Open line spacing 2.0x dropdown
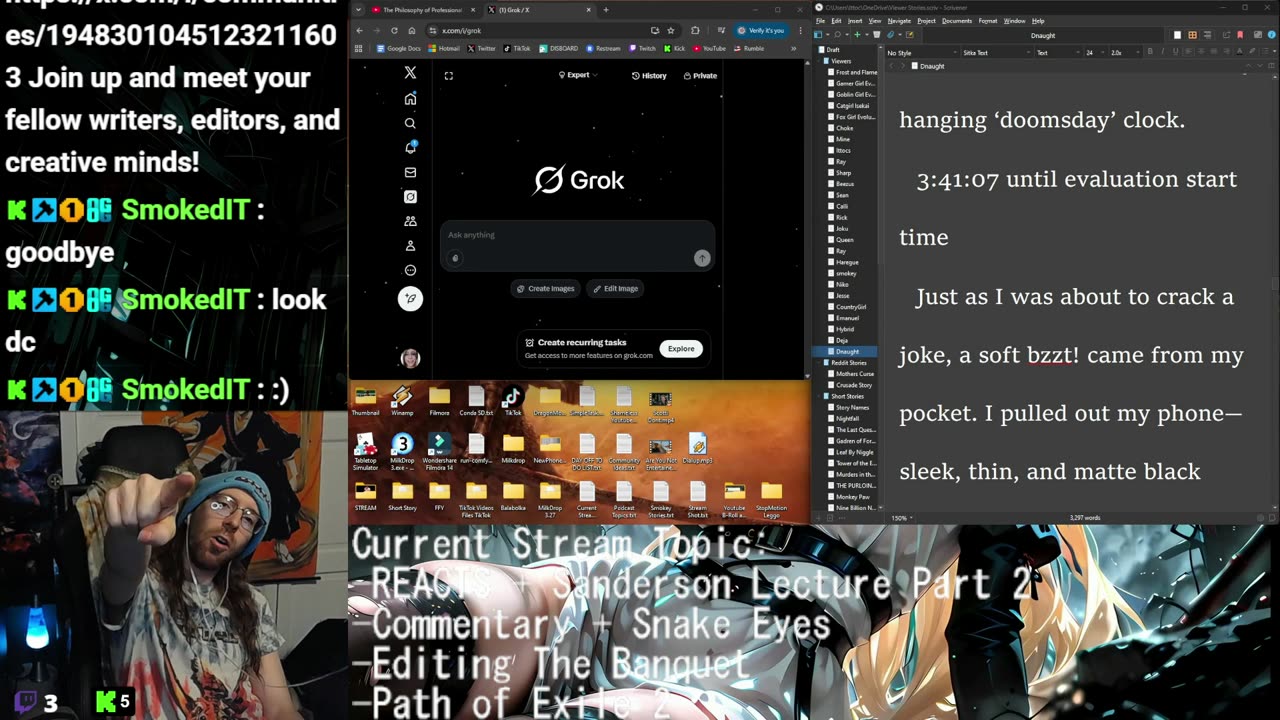 pyautogui.click(x=1124, y=53)
